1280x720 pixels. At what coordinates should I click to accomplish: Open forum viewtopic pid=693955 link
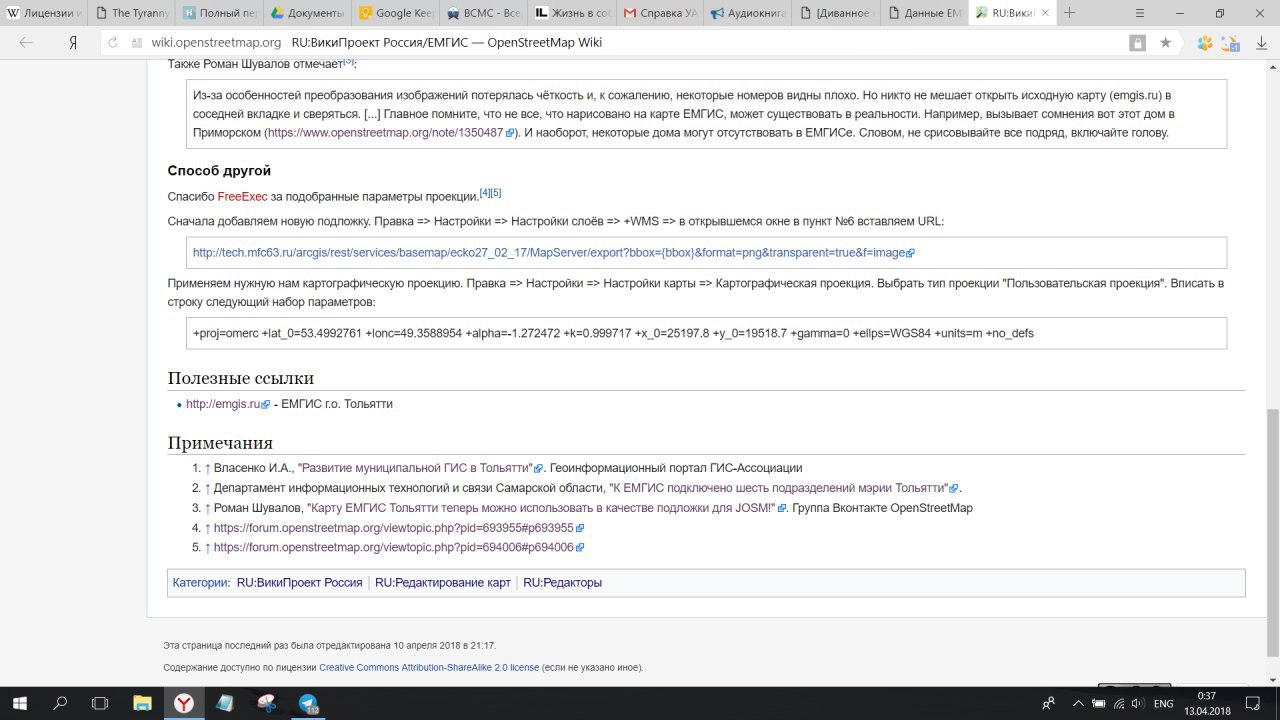[399, 528]
